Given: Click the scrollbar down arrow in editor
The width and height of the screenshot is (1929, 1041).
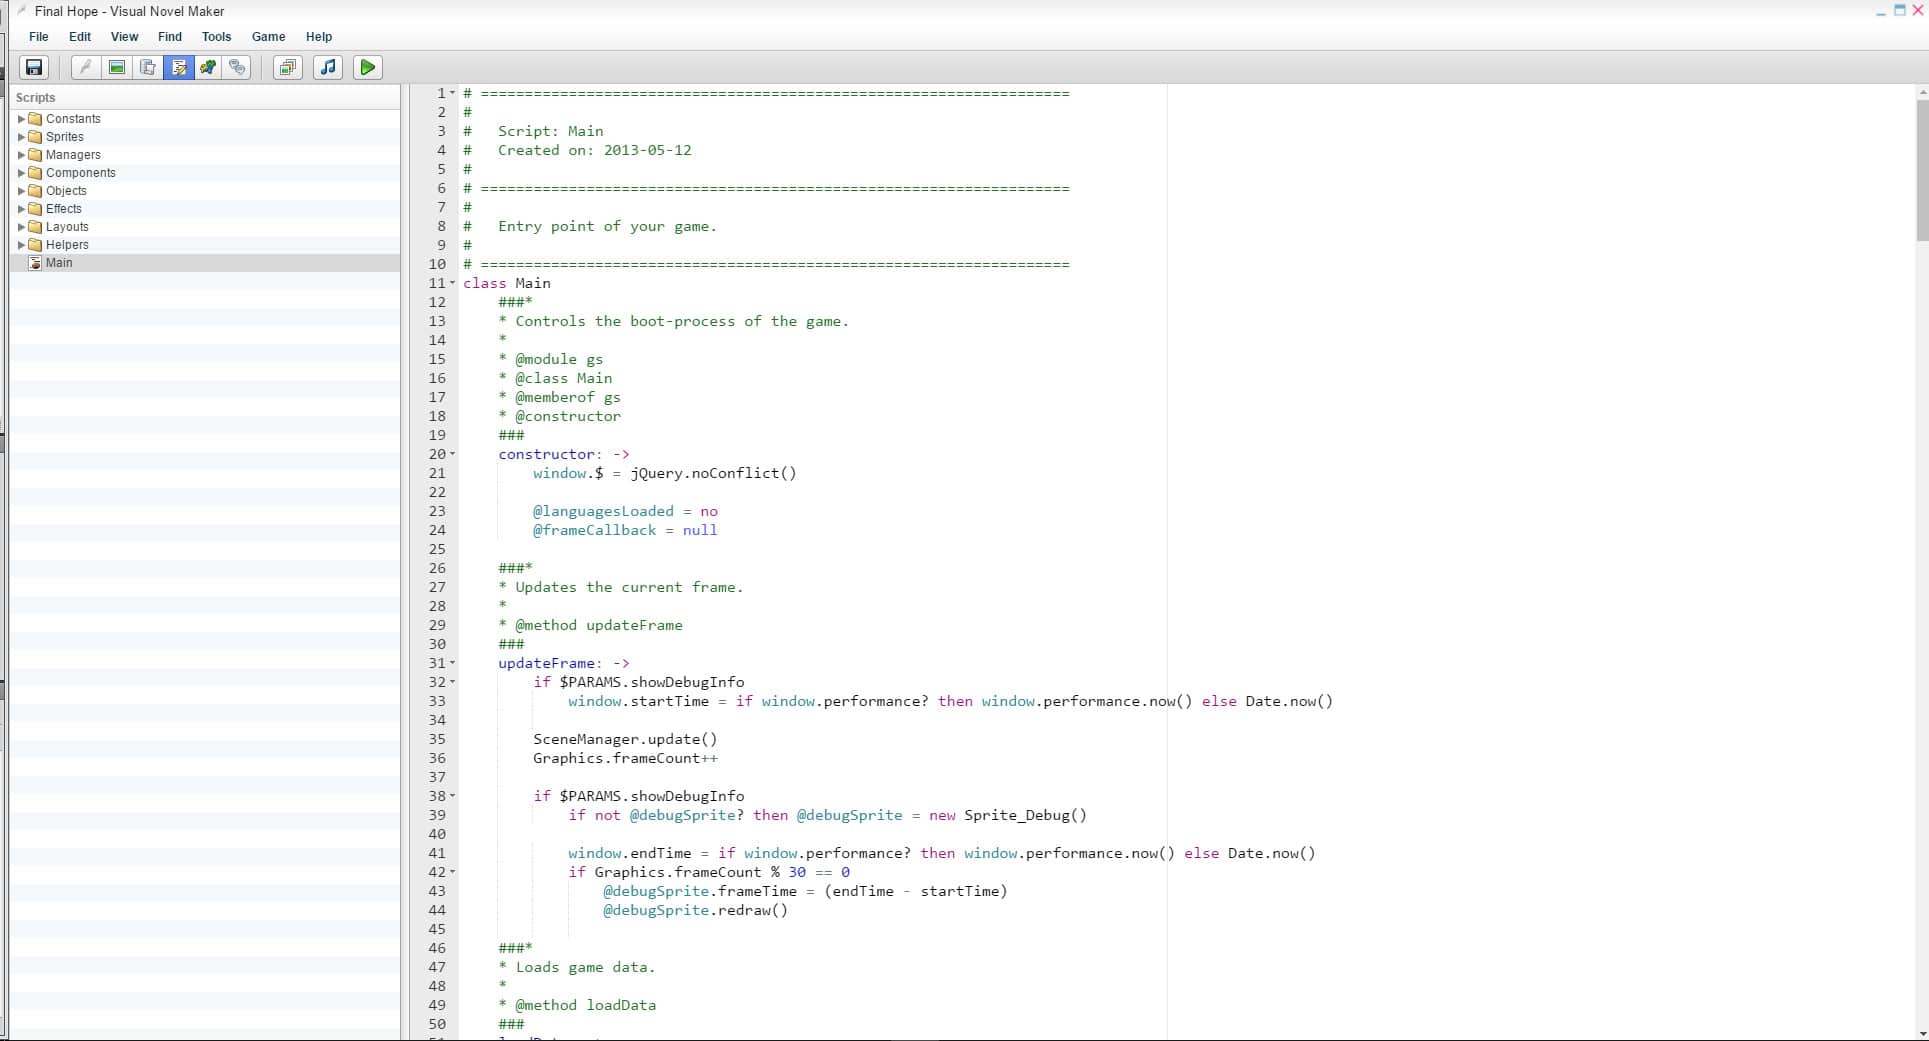Looking at the screenshot, I should (1922, 1034).
